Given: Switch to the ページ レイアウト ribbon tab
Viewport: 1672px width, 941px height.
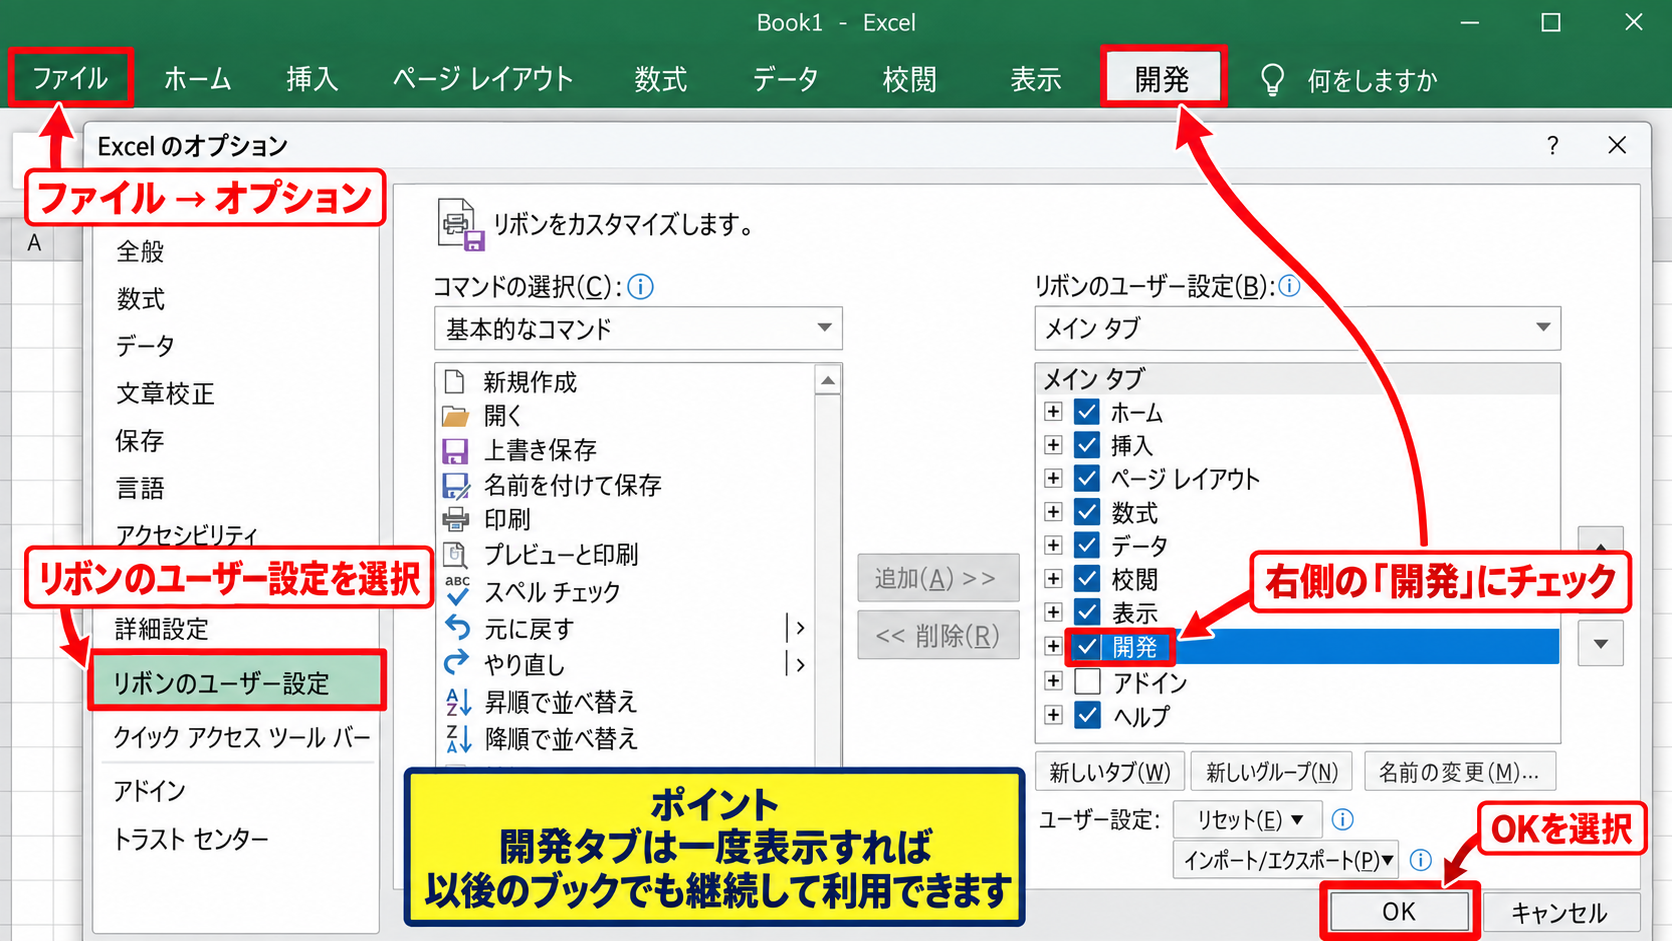Looking at the screenshot, I should [x=483, y=79].
